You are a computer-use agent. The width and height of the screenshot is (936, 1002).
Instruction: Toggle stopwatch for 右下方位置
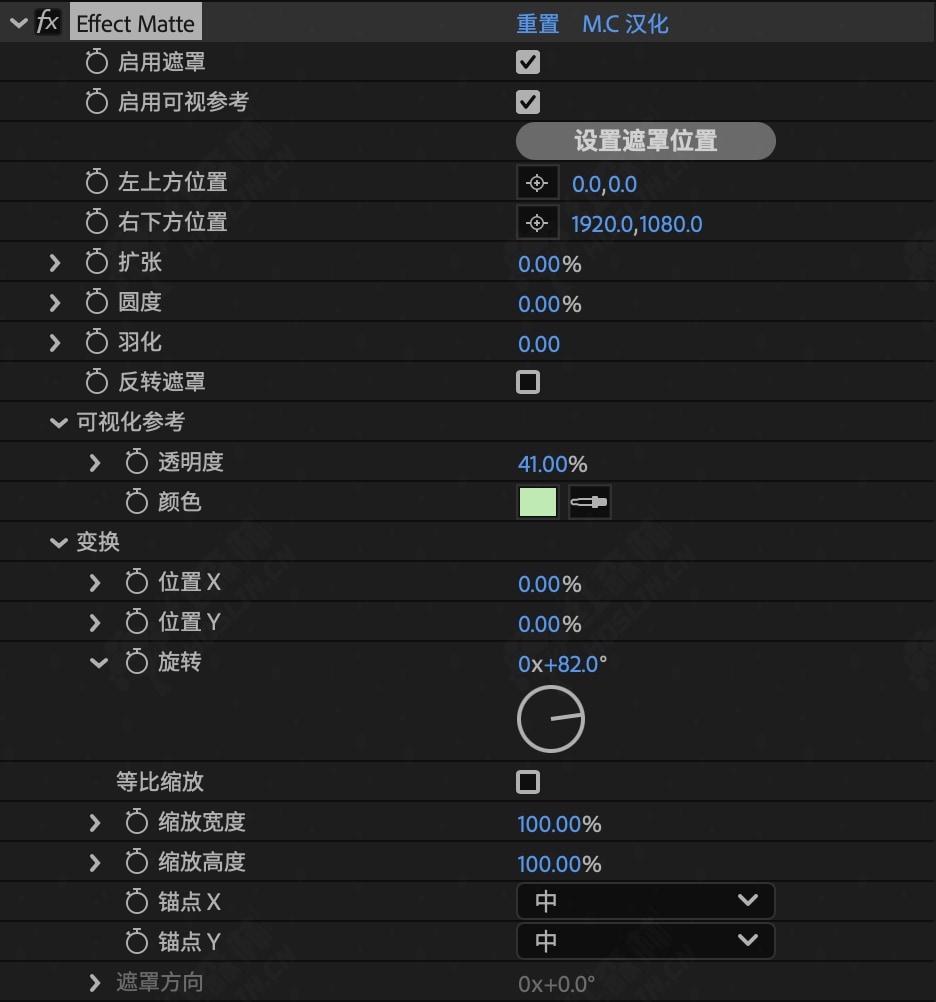click(96, 222)
